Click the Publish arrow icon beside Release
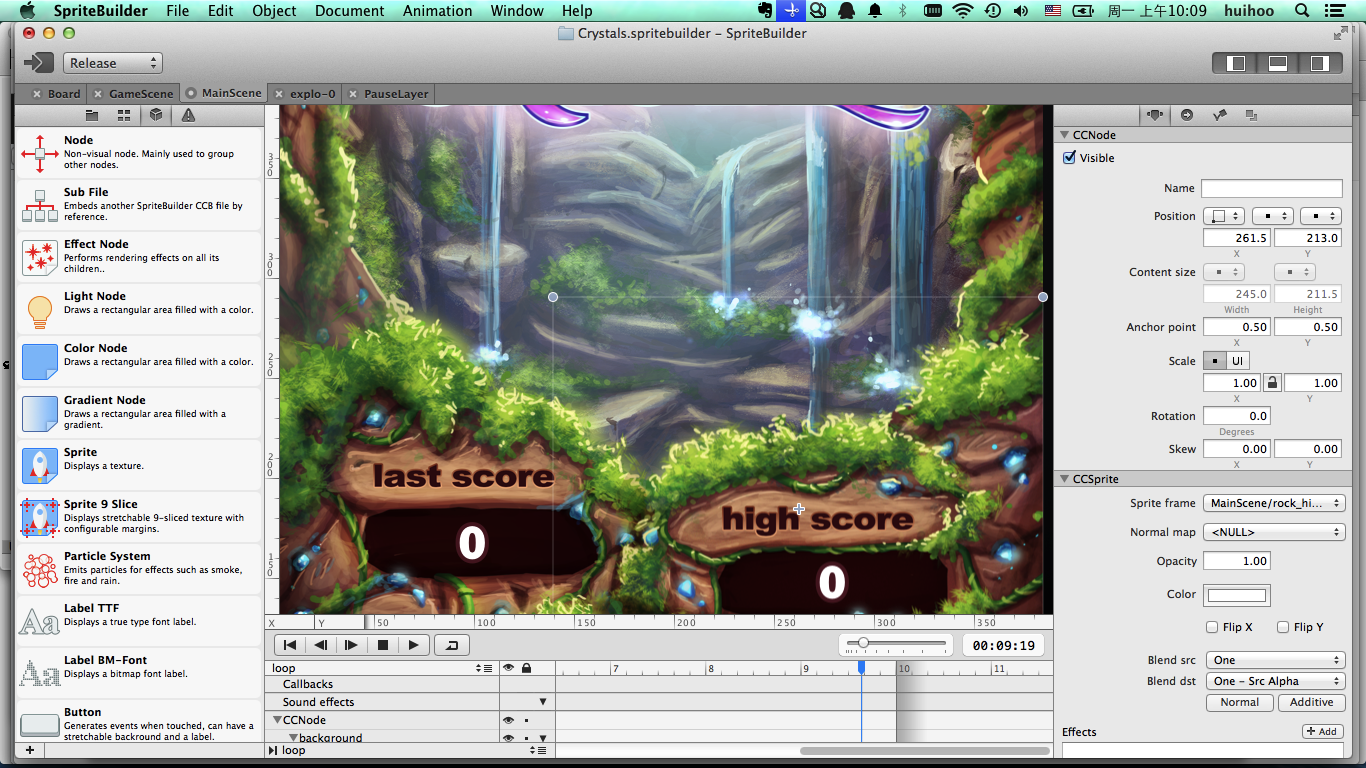 tap(38, 63)
